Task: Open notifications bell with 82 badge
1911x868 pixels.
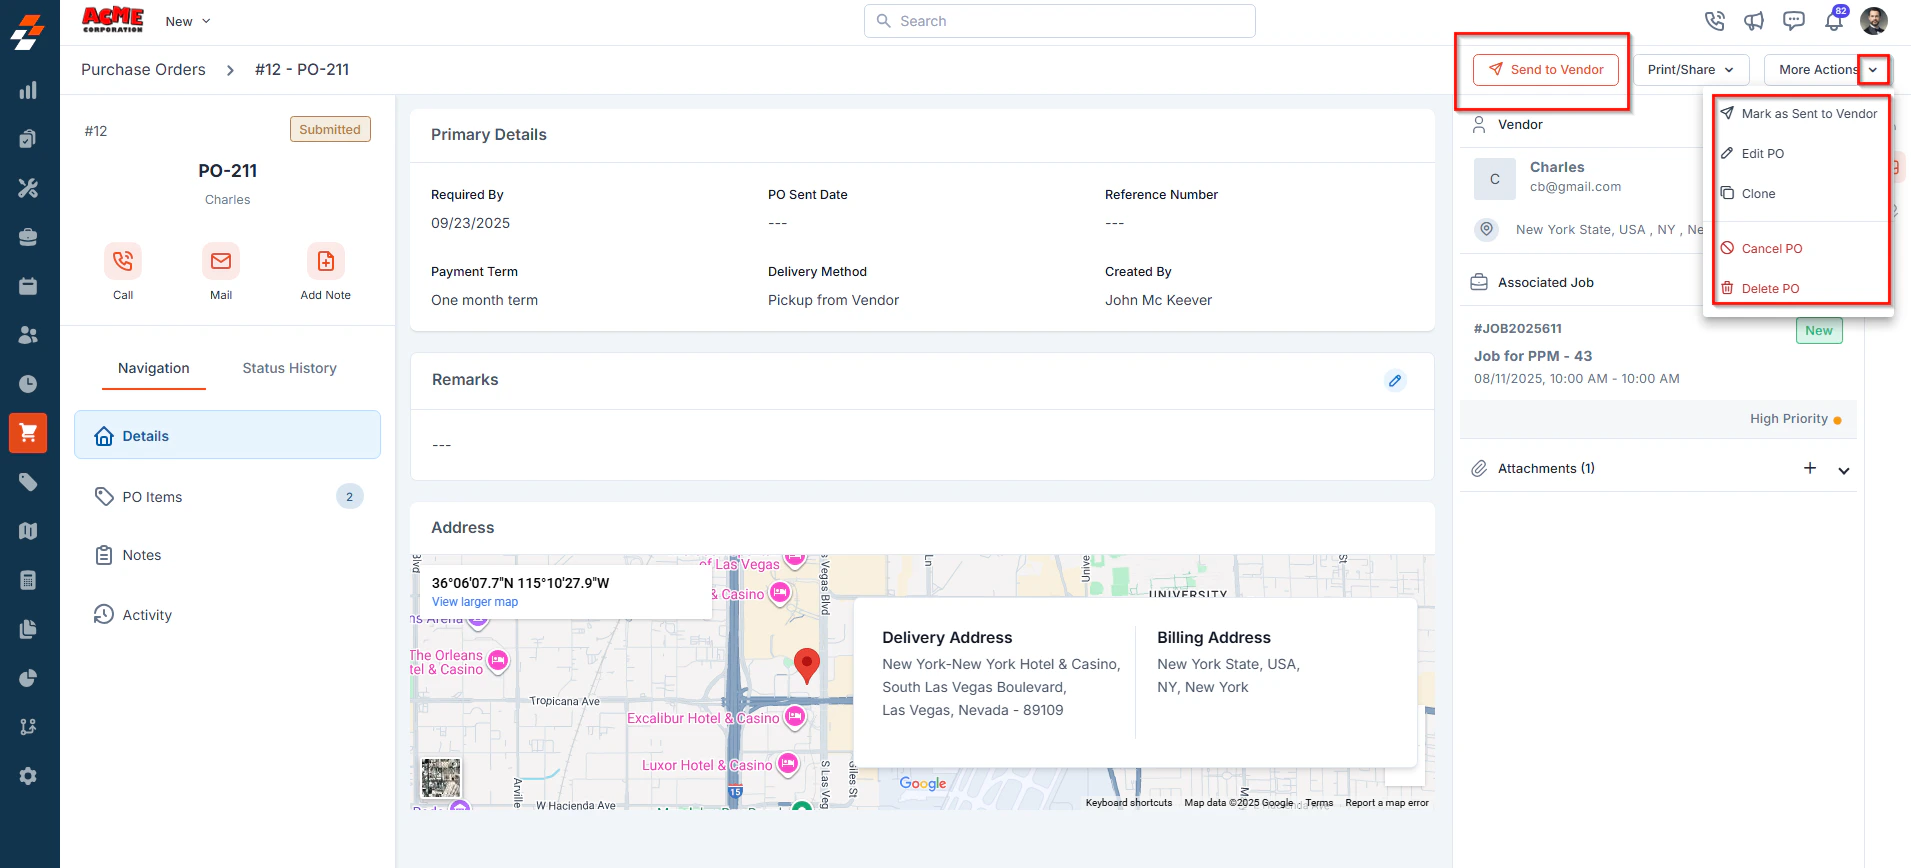Action: tap(1835, 19)
